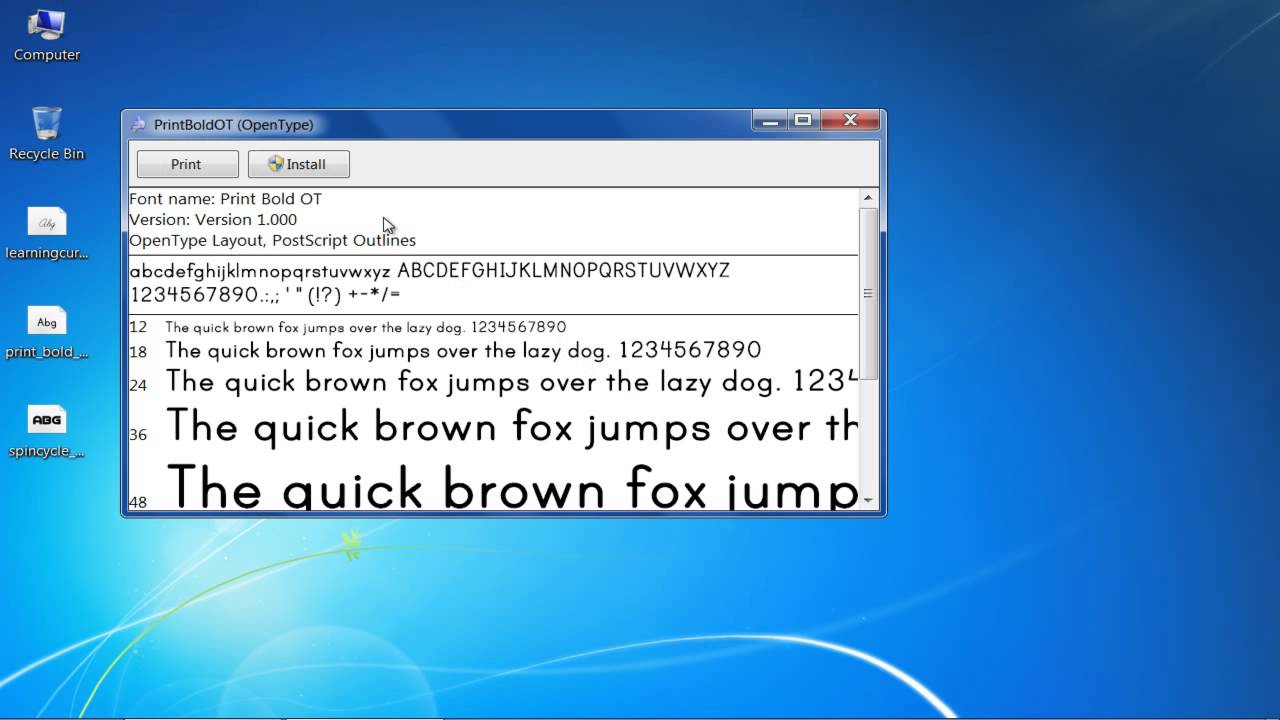Close the PrintBoldOT font viewer window
1280x720 pixels.
(x=850, y=121)
